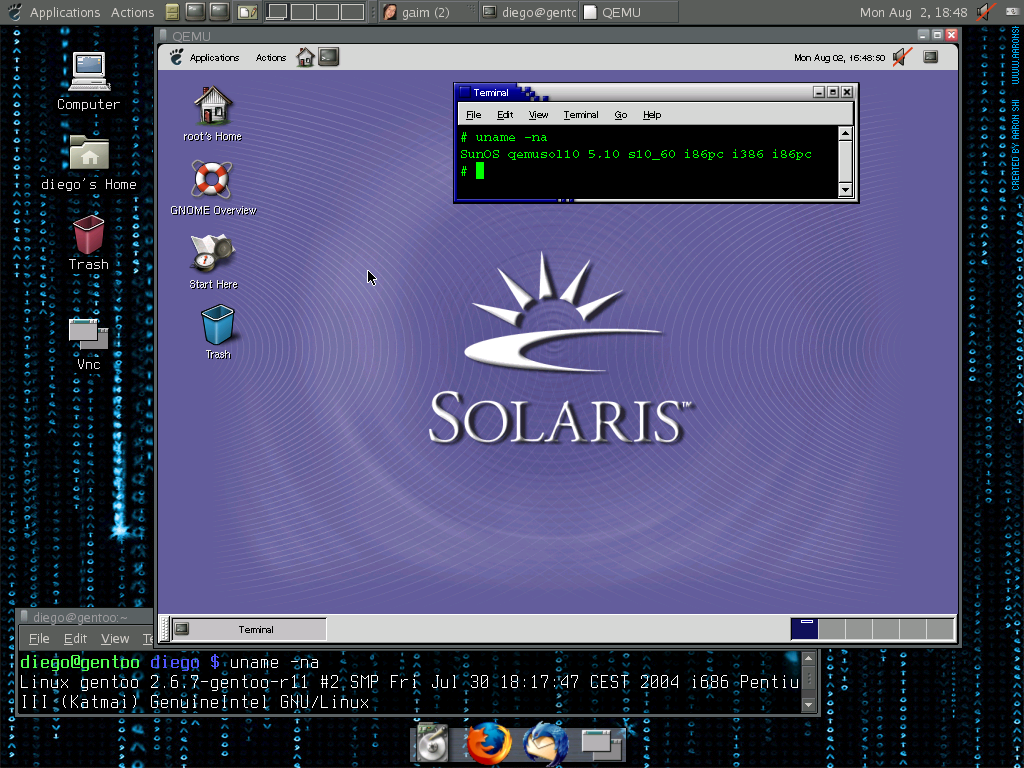
Task: Click the hard disk icon in the bottom dock
Action: coord(432,743)
